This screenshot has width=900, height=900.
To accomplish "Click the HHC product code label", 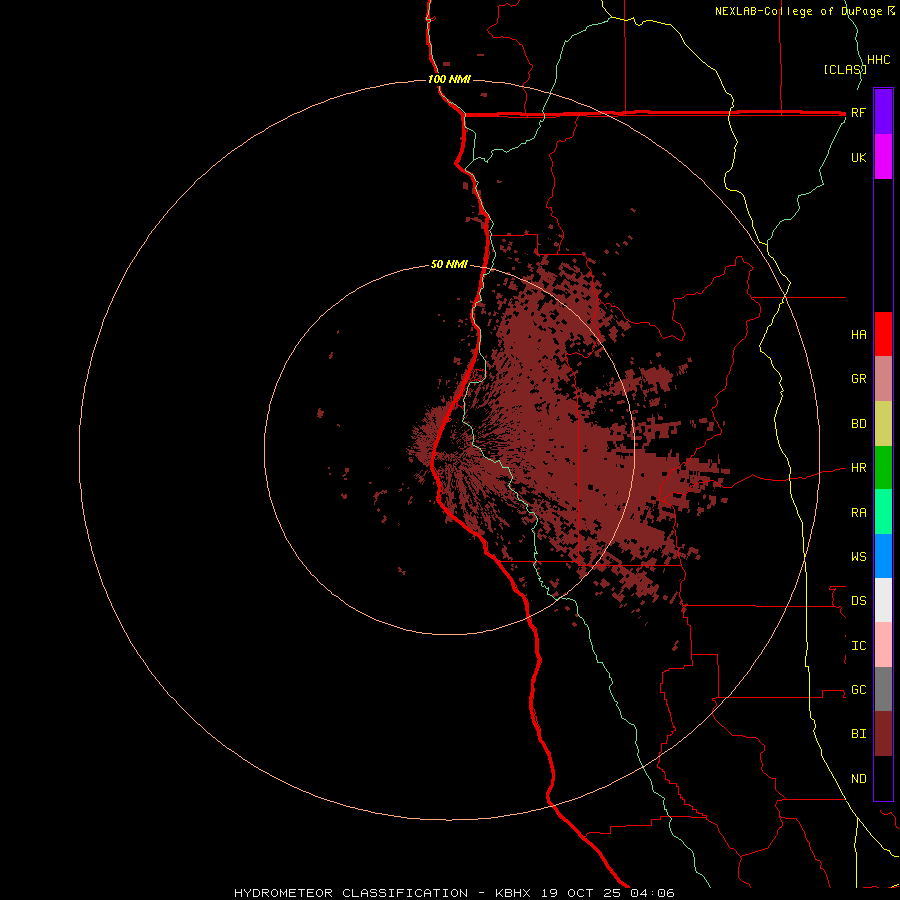I will click(879, 60).
